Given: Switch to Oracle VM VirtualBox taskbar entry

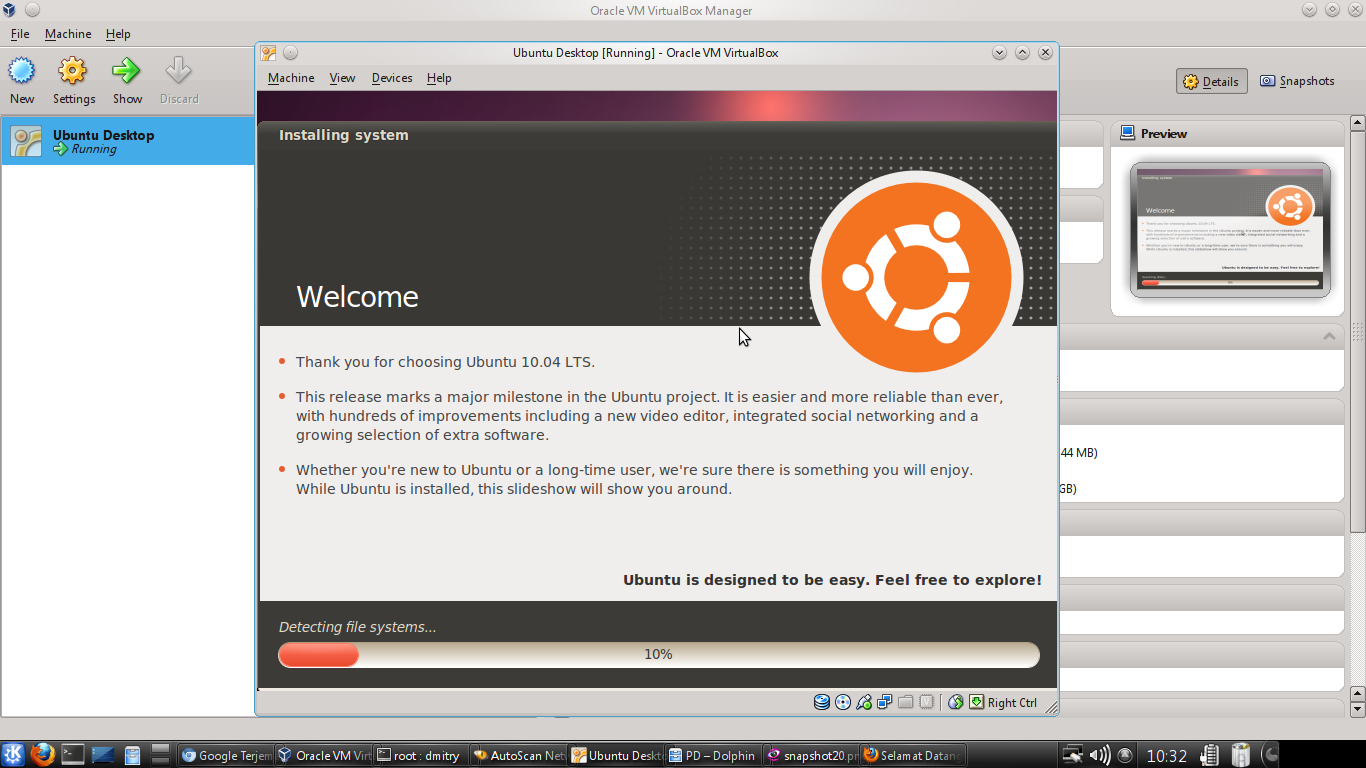Looking at the screenshot, I should [x=323, y=756].
